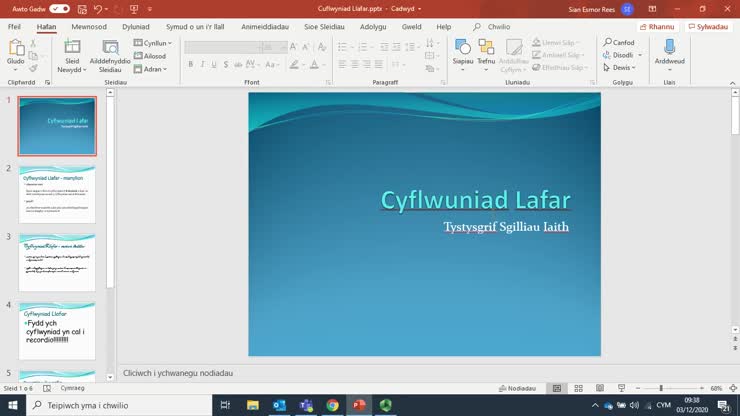
Task: Switch to the Mewnosod tab
Action: 89,27
